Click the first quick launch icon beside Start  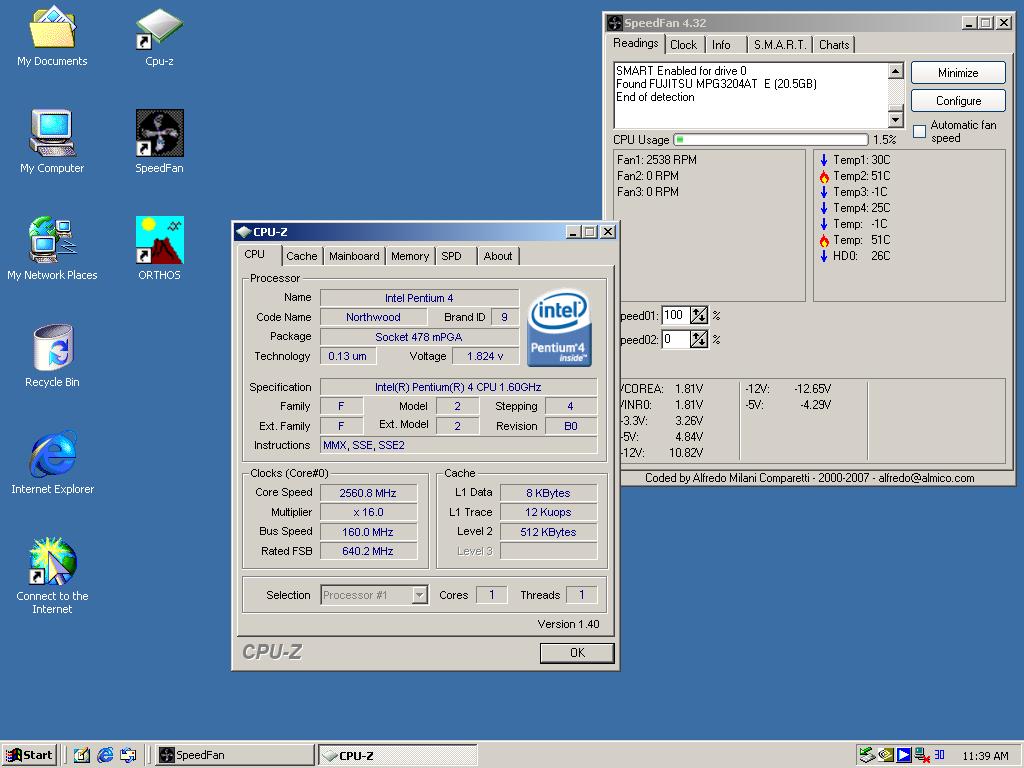[x=82, y=755]
